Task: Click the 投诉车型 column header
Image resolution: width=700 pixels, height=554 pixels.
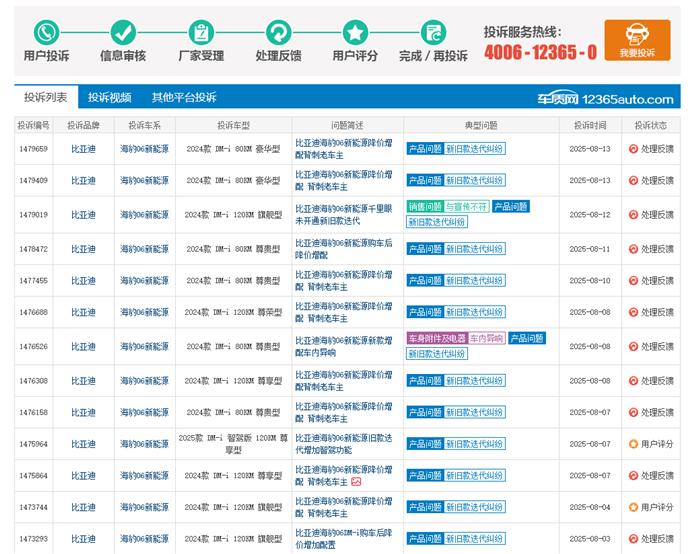Action: pyautogui.click(x=233, y=125)
